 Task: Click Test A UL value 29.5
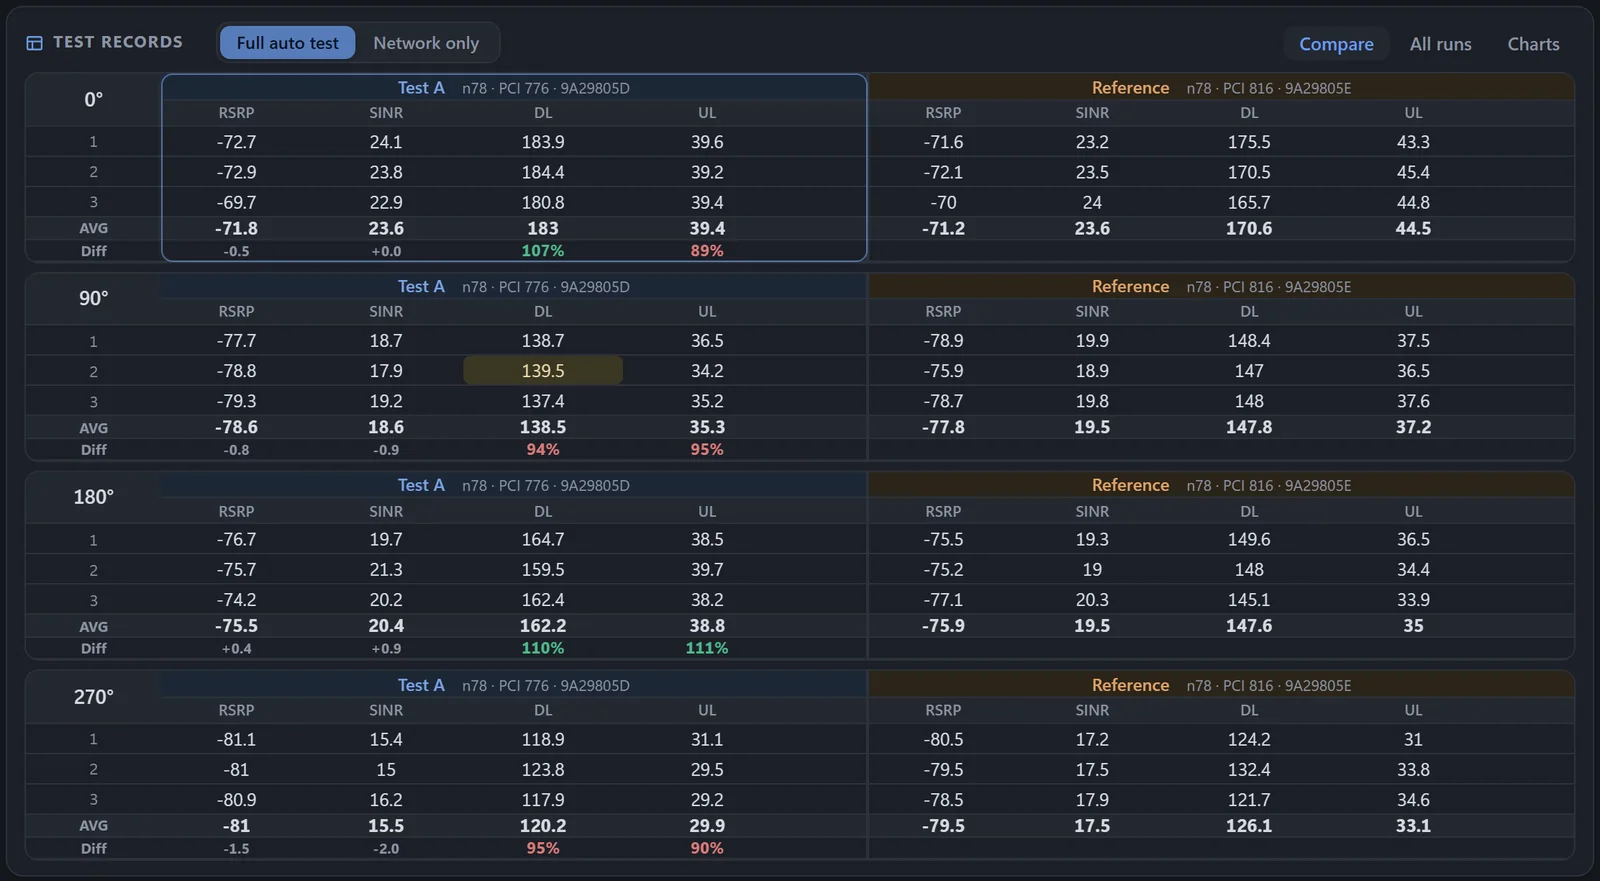tap(707, 770)
